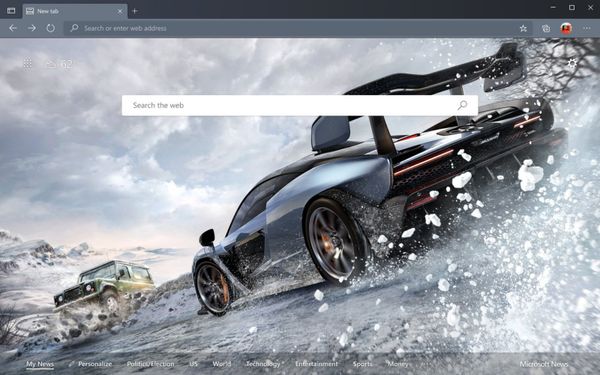The height and width of the screenshot is (375, 600).
Task: Open Settings and more ellipsis menu
Action: [587, 28]
